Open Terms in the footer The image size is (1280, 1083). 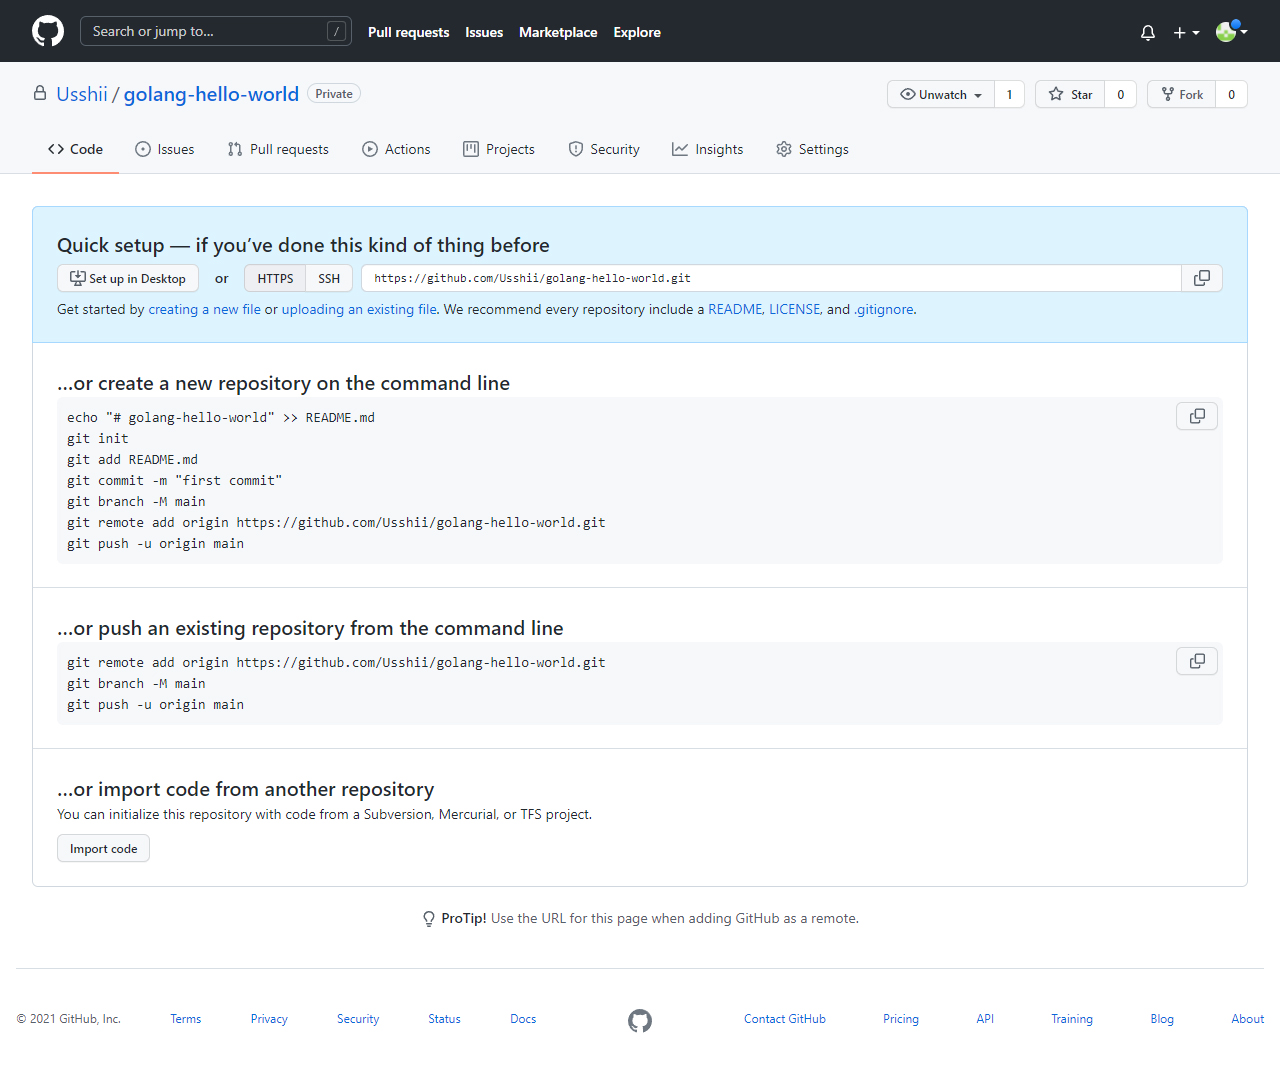(x=186, y=1019)
